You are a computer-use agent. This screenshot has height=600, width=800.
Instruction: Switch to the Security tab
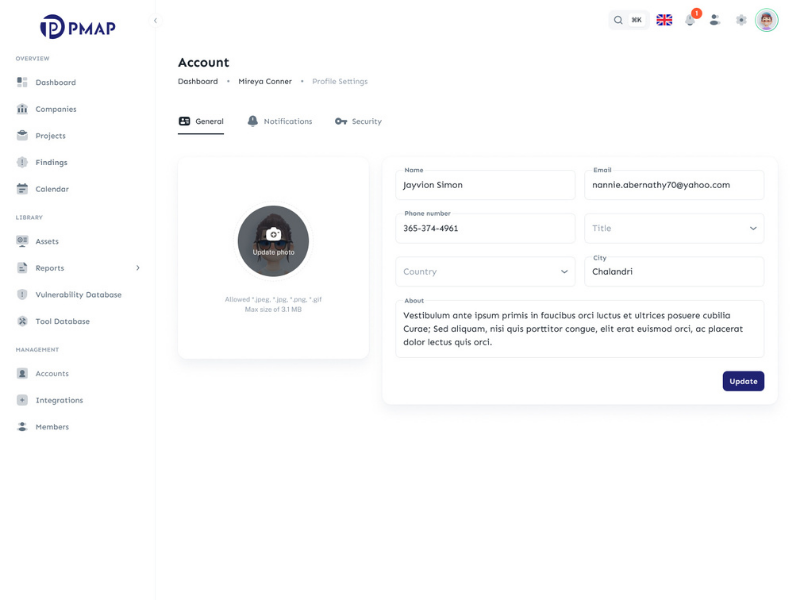point(358,121)
